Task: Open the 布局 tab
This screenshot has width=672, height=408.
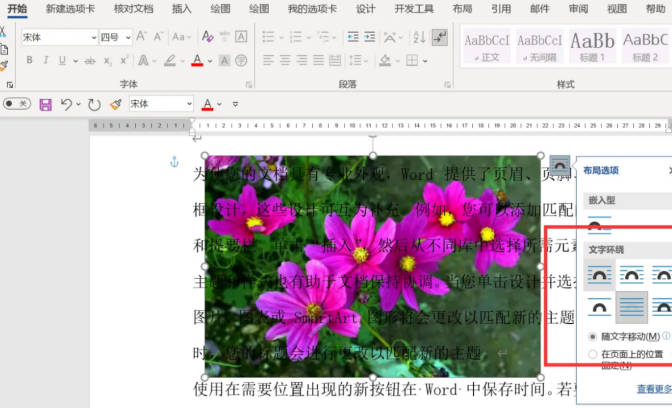Action: [x=462, y=9]
